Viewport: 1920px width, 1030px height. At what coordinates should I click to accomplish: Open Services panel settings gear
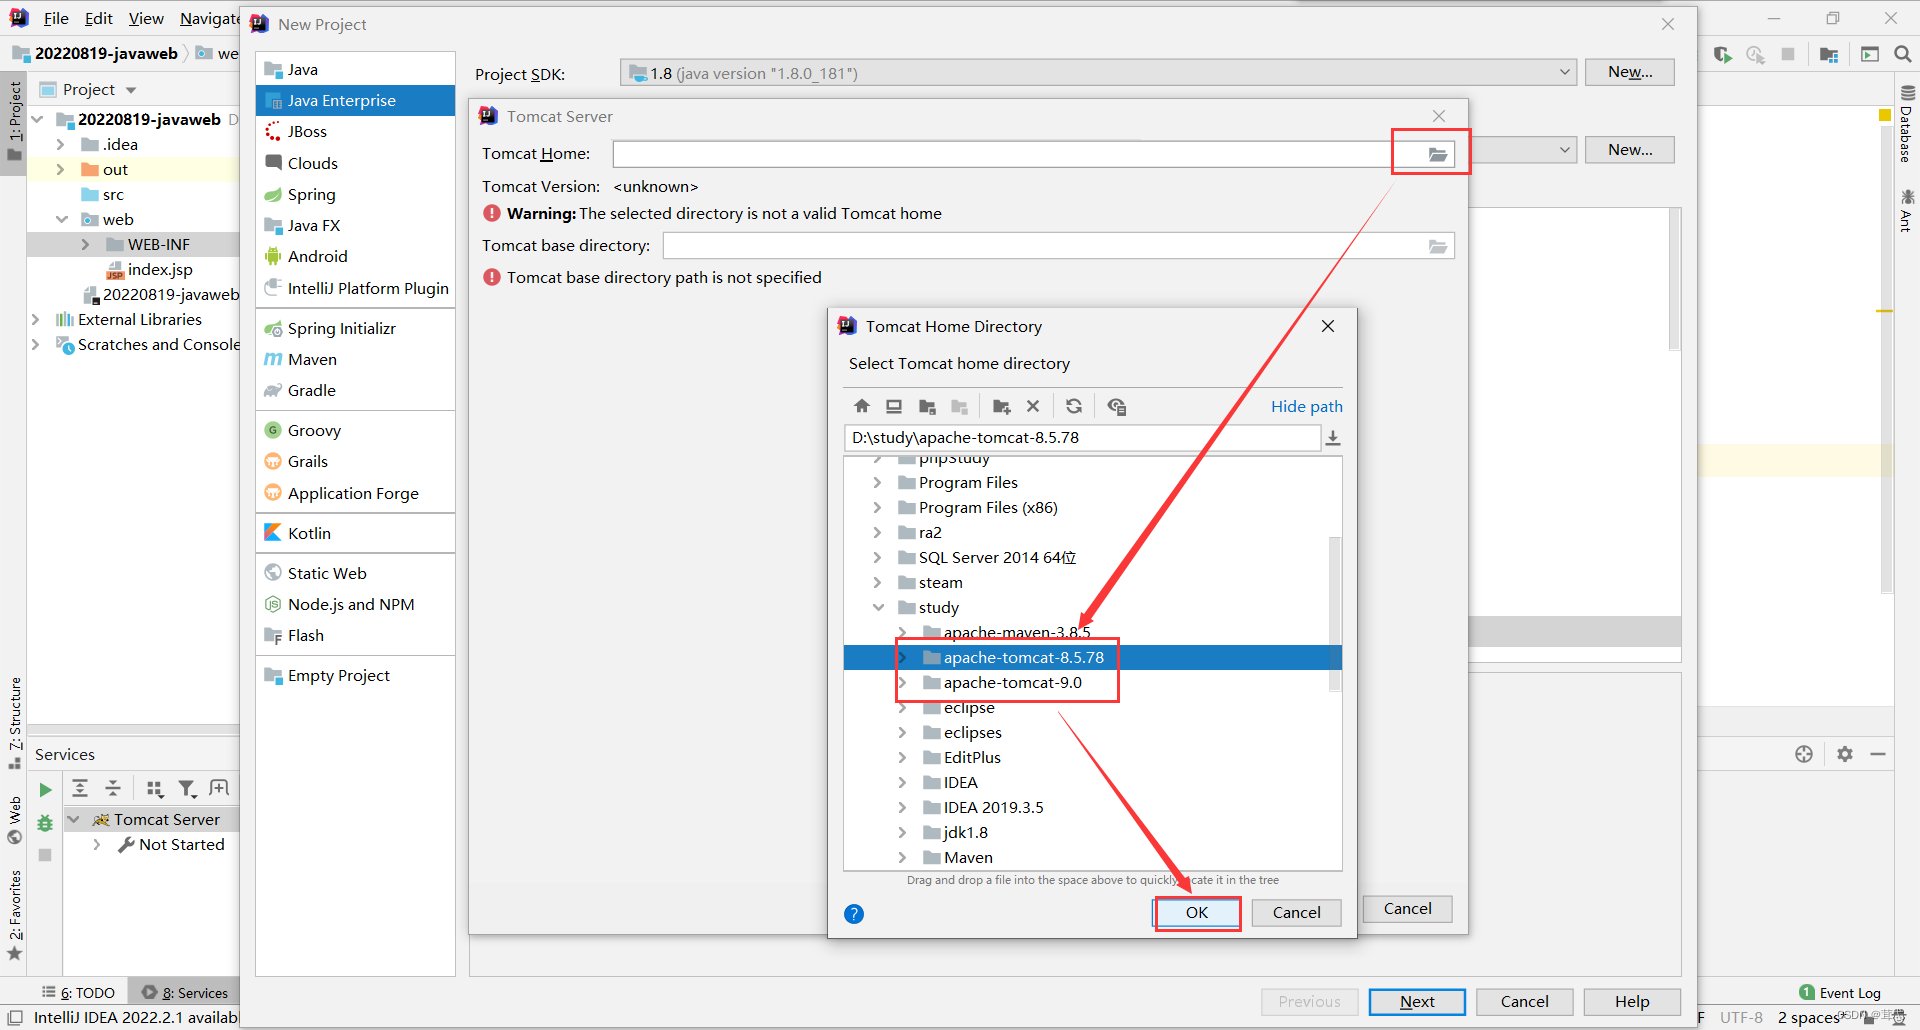[x=1845, y=754]
